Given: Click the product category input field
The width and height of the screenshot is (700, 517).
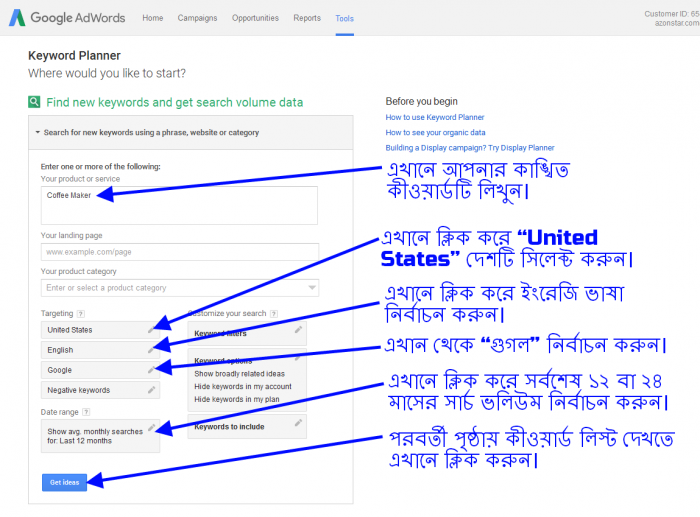Looking at the screenshot, I should (x=180, y=288).
